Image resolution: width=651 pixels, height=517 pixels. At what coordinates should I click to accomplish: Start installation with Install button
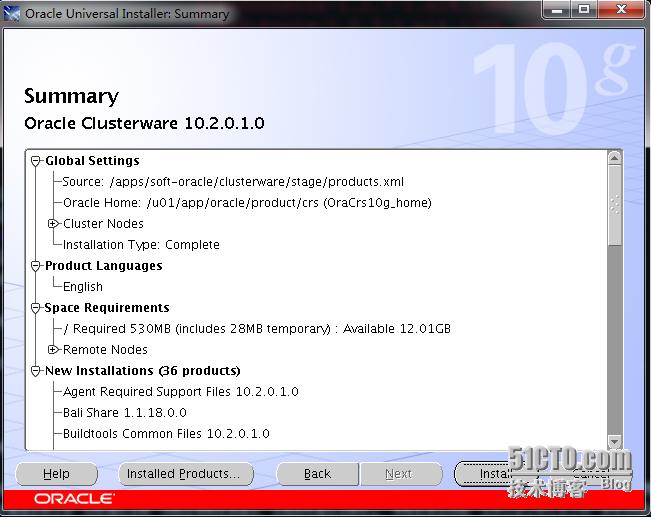coord(495,474)
